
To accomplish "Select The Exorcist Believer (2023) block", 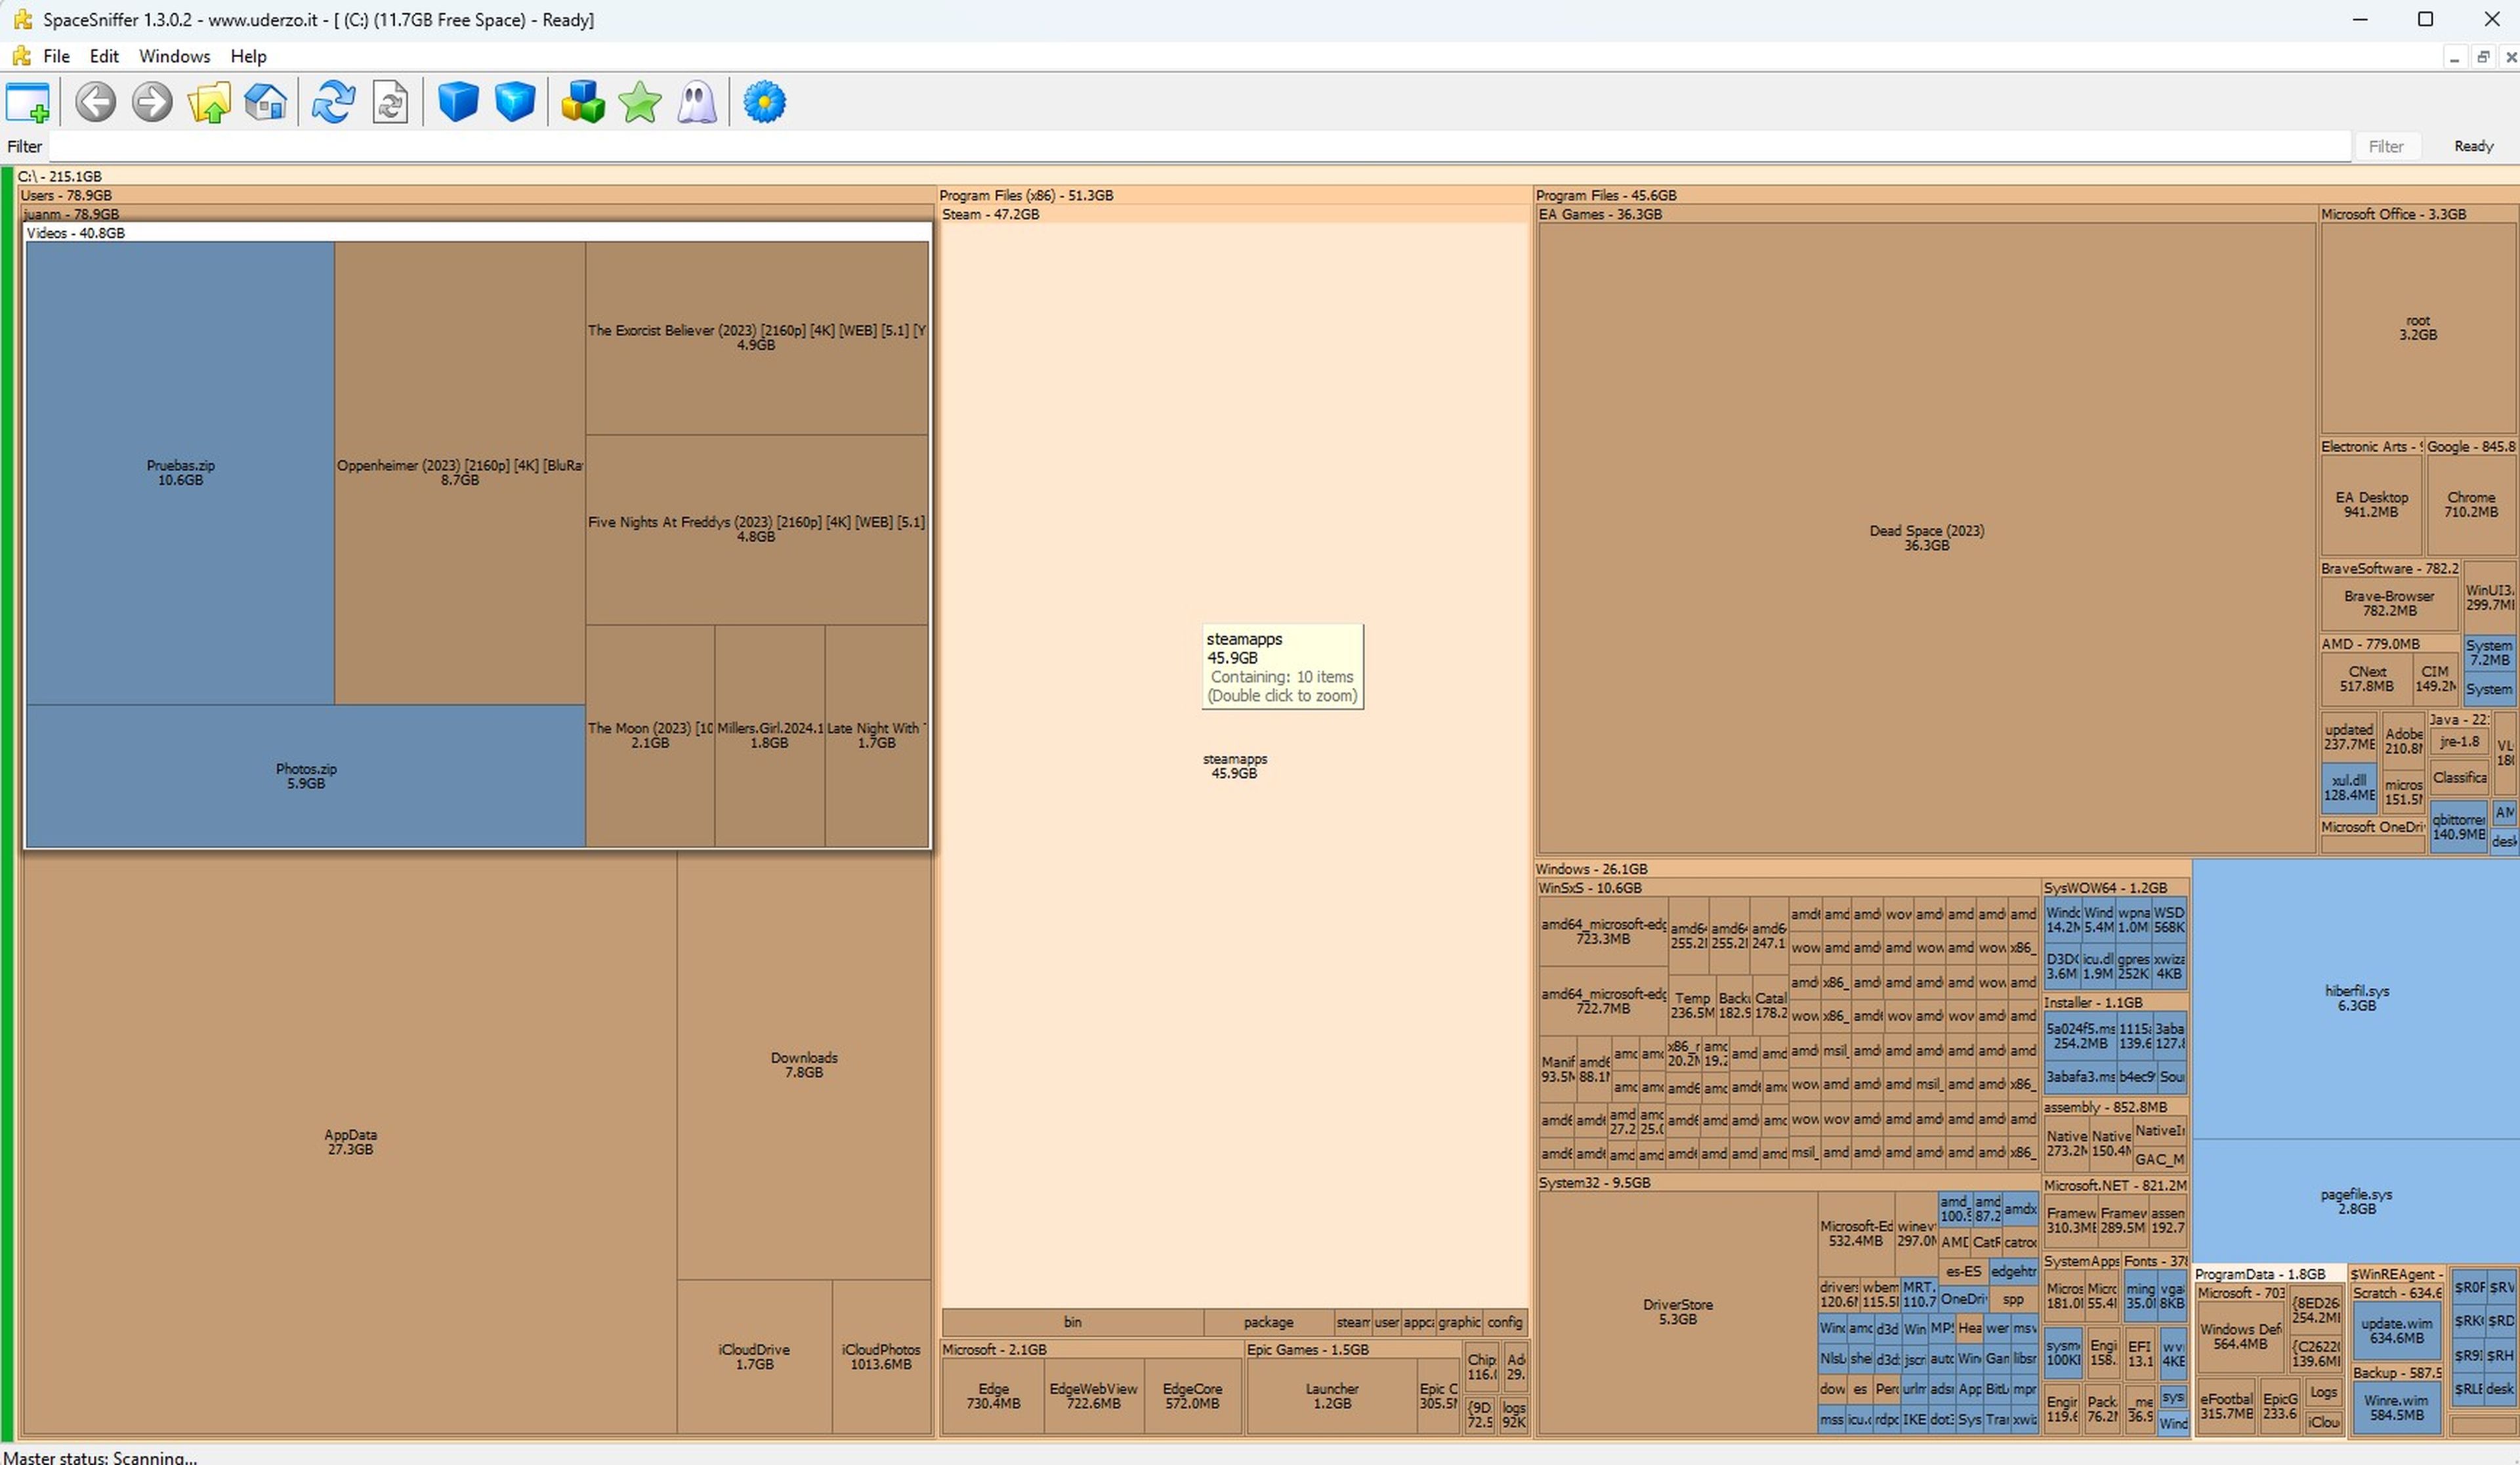I will click(x=757, y=337).
